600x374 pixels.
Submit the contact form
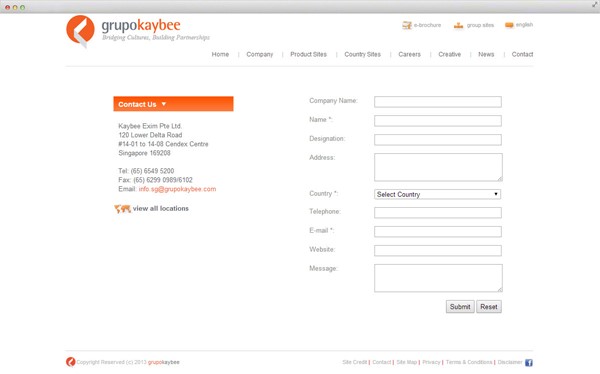[x=460, y=307]
